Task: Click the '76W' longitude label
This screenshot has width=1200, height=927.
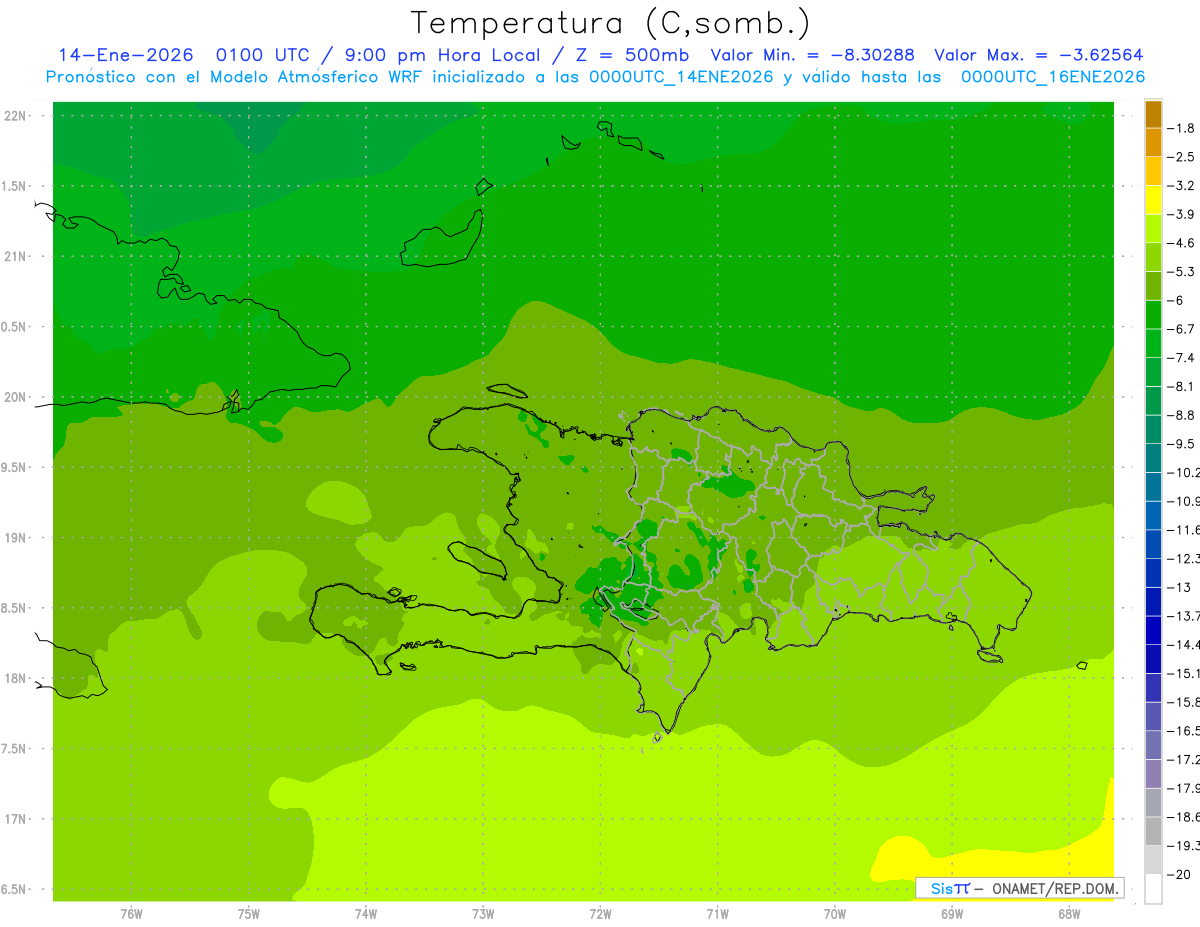Action: tap(131, 914)
